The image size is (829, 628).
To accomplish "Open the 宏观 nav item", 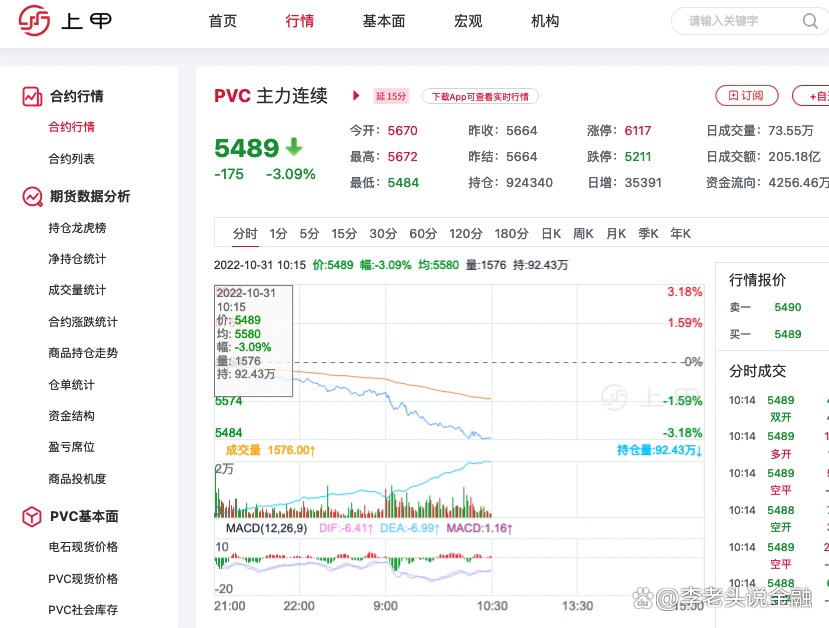I will (468, 21).
